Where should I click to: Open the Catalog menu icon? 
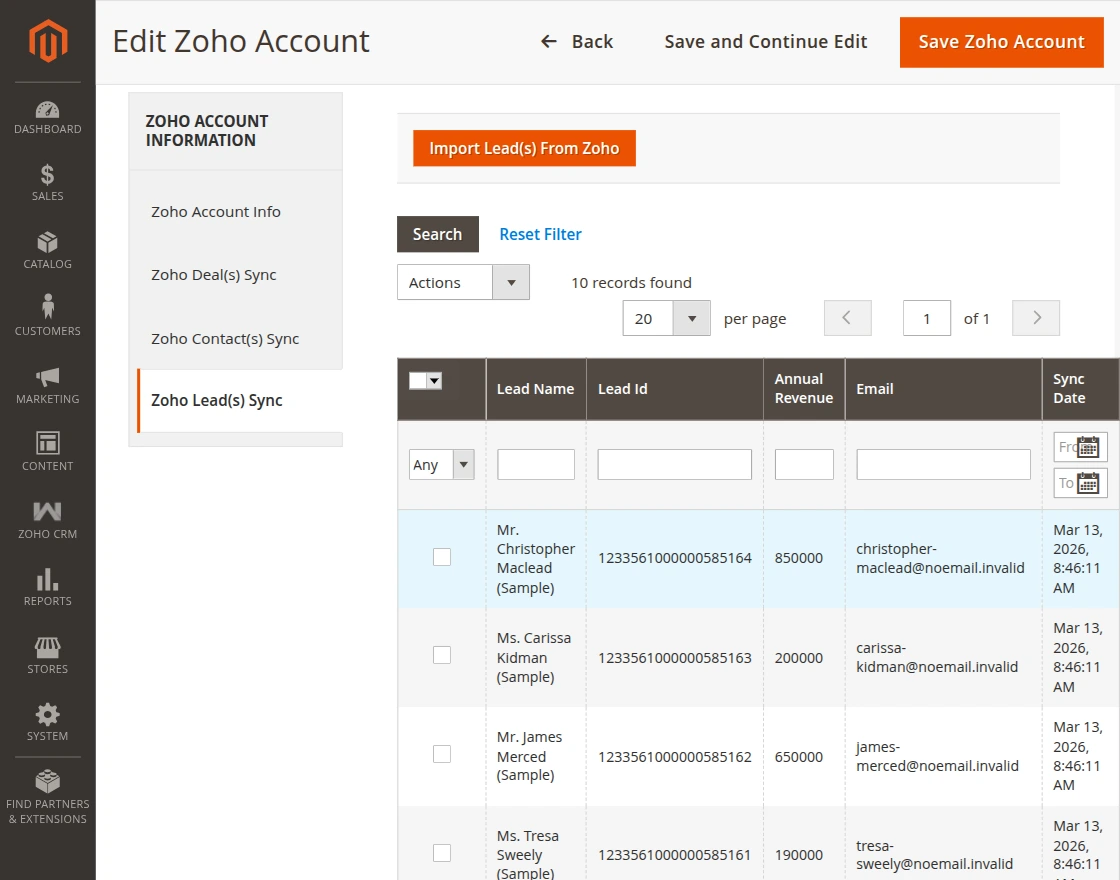pos(47,242)
